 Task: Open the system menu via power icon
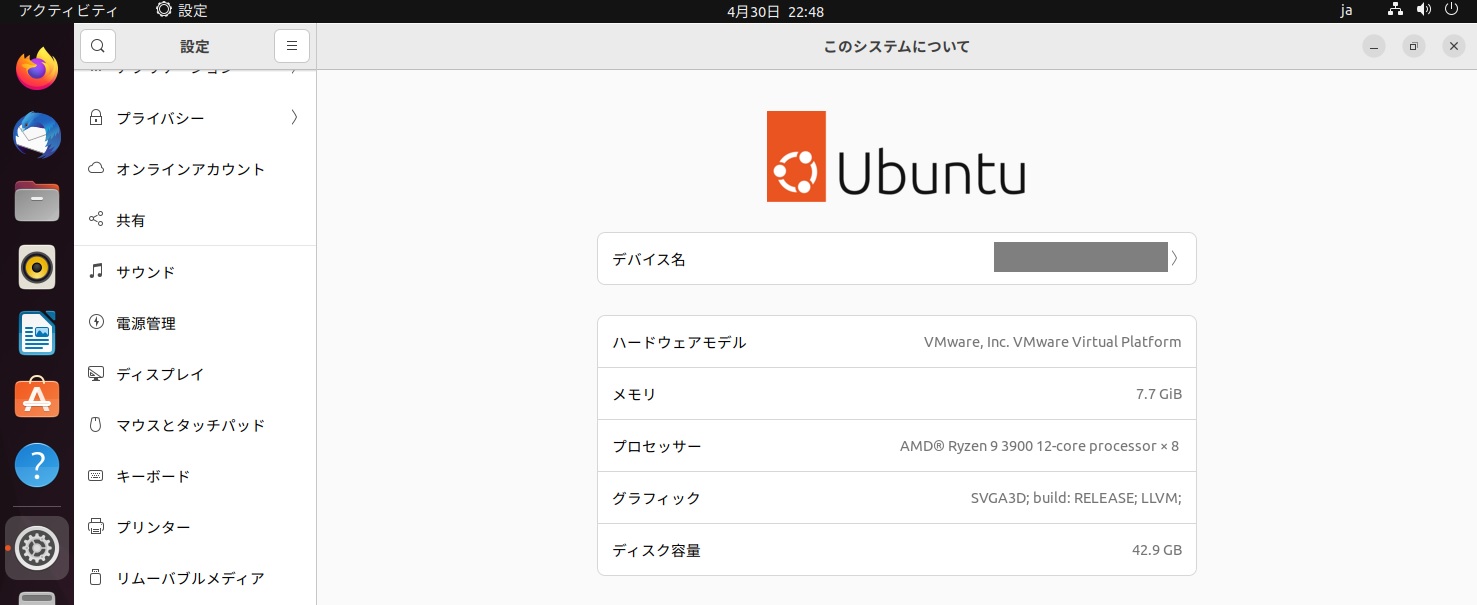1451,10
